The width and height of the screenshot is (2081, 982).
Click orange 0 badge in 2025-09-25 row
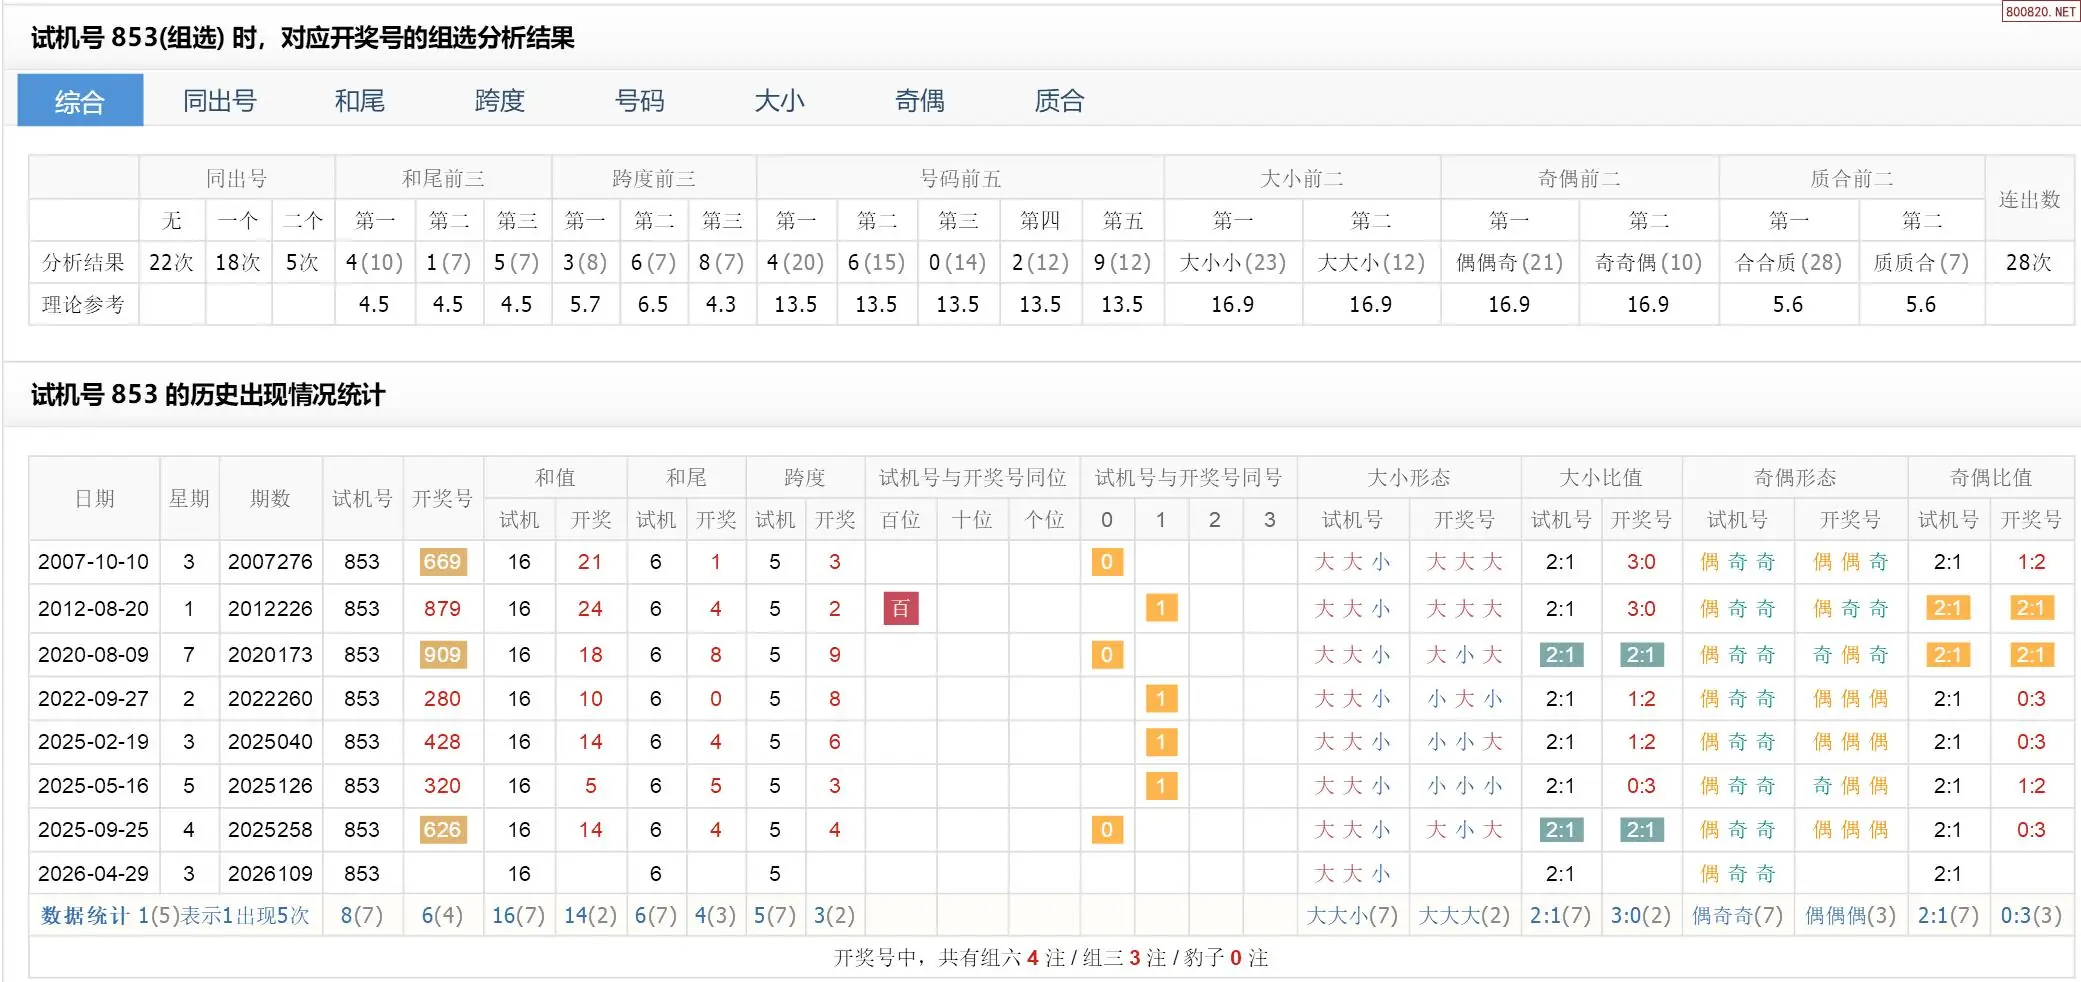[1106, 830]
